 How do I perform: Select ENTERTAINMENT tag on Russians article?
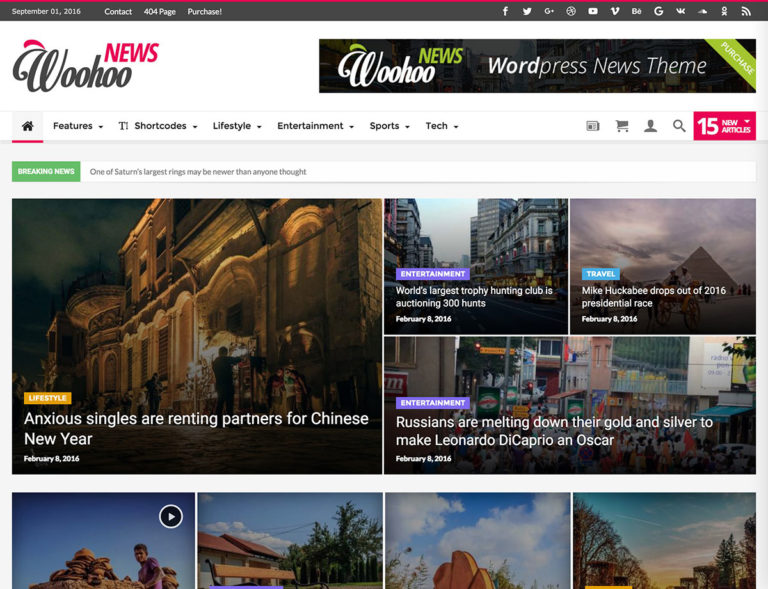[x=432, y=403]
